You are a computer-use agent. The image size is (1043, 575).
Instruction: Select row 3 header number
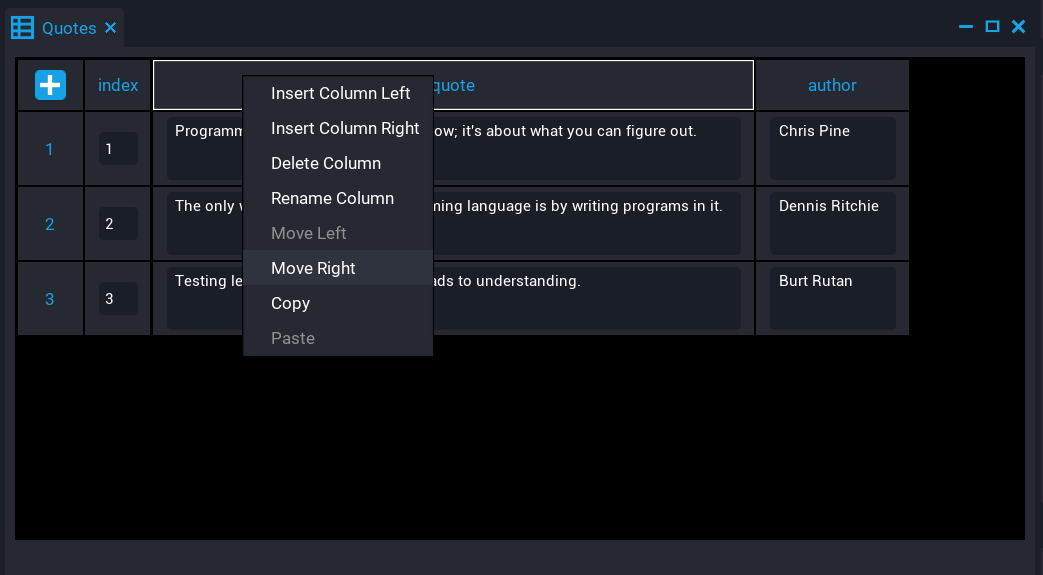point(50,299)
